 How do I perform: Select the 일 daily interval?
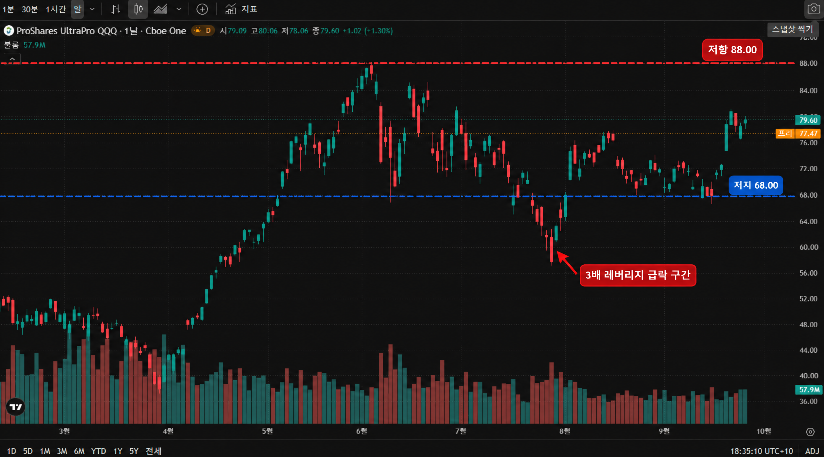pyautogui.click(x=77, y=9)
